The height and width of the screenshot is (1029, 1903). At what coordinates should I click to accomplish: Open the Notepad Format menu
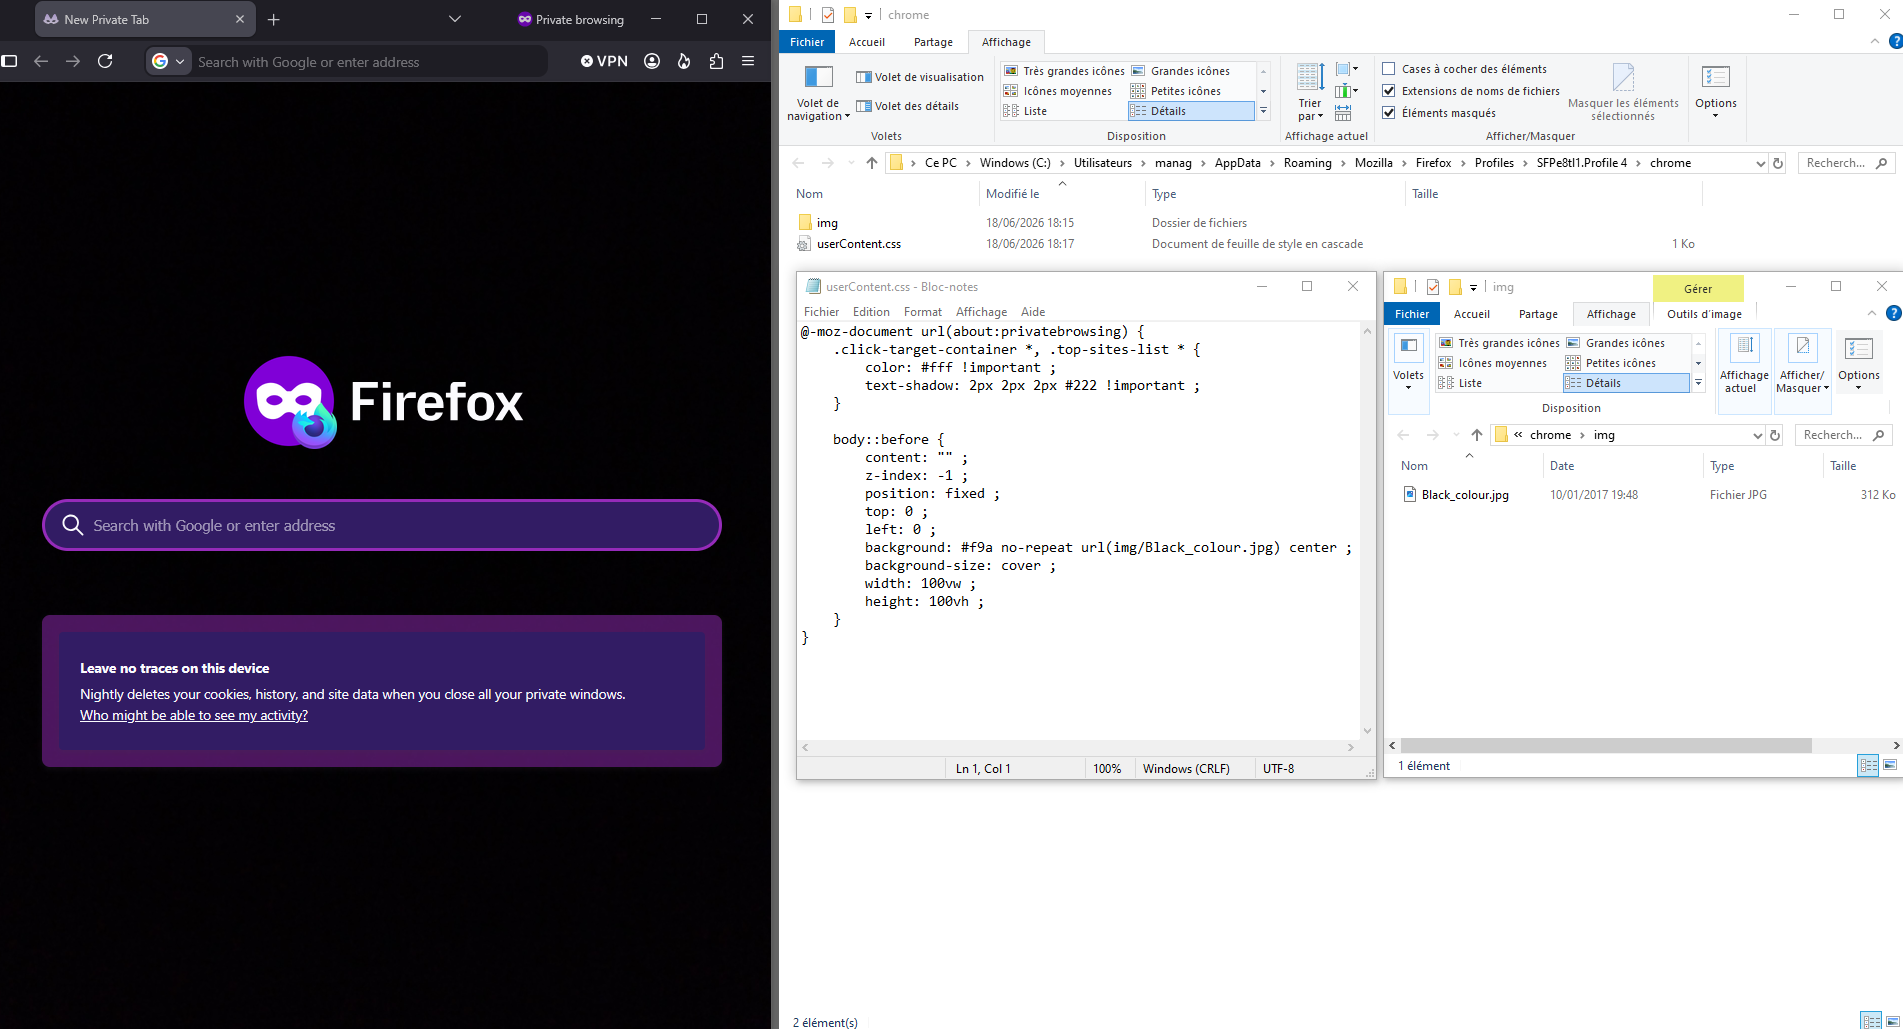tap(922, 312)
